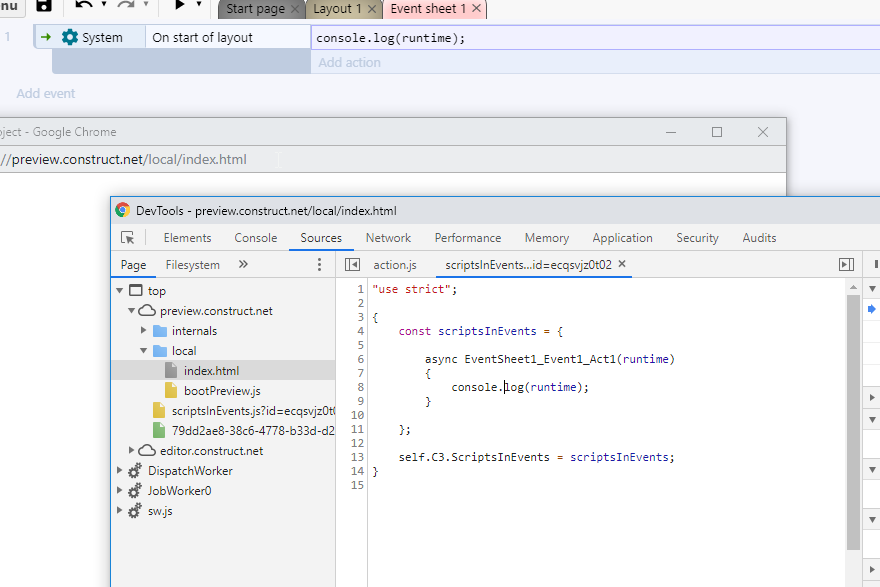
Task: Click the DispatchWorker gear icon
Action: coord(135,471)
